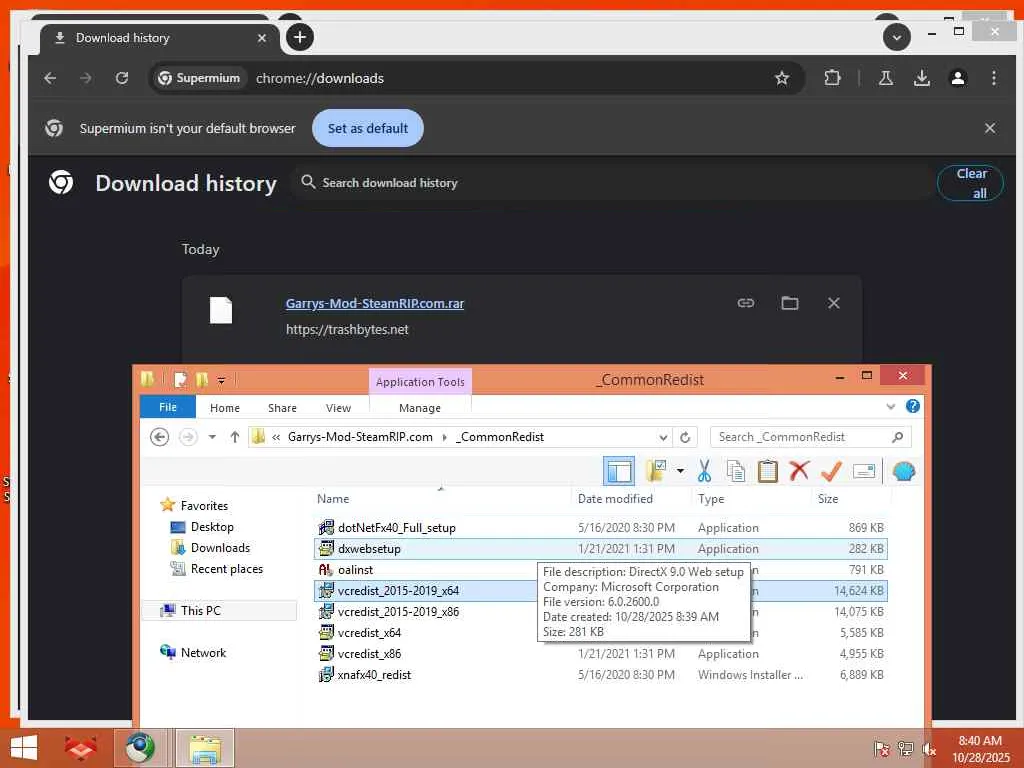Open Garrys-Mod-SteamRIP.com.rar download link

(375, 303)
